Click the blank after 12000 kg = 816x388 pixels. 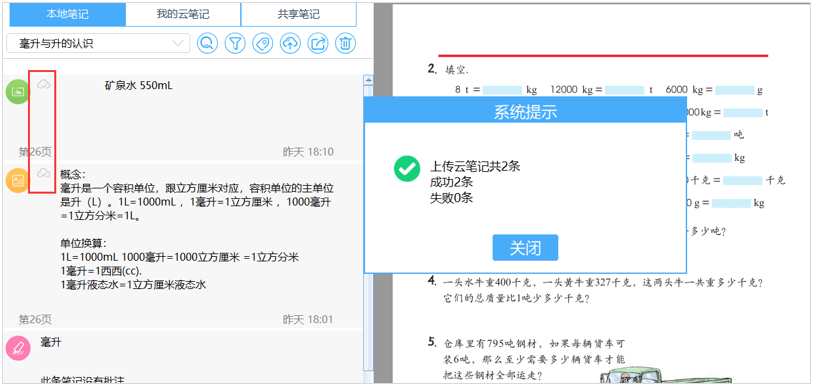624,90
